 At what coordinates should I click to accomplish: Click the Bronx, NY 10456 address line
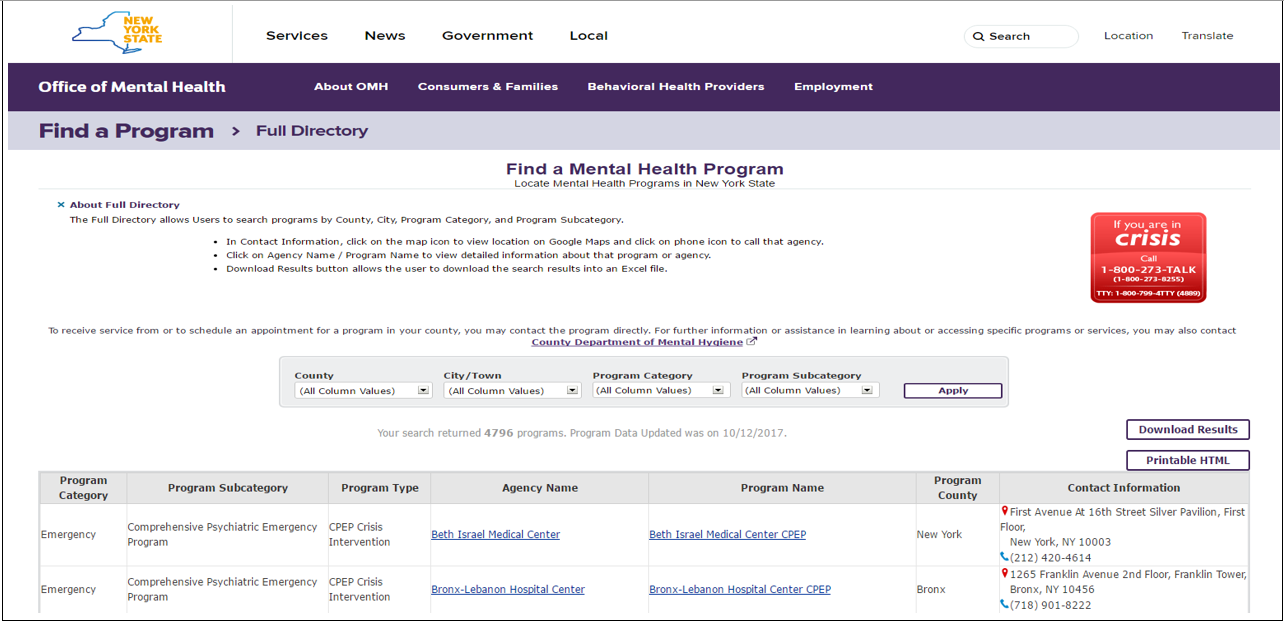point(1052,590)
